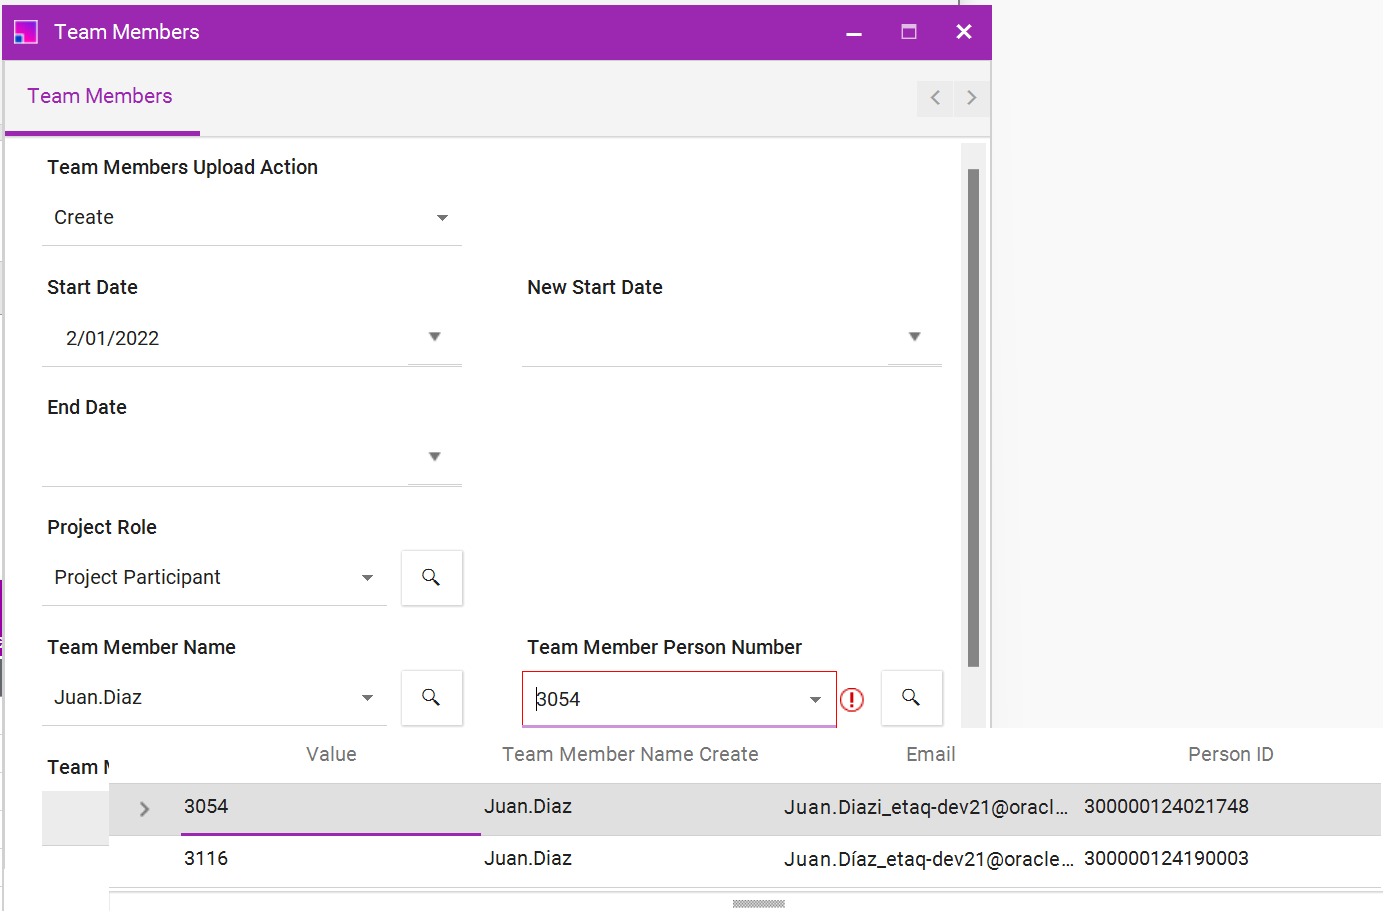This screenshot has height=911, width=1383.
Task: Open the Team Members Upload Action dropdown
Action: coord(442,218)
